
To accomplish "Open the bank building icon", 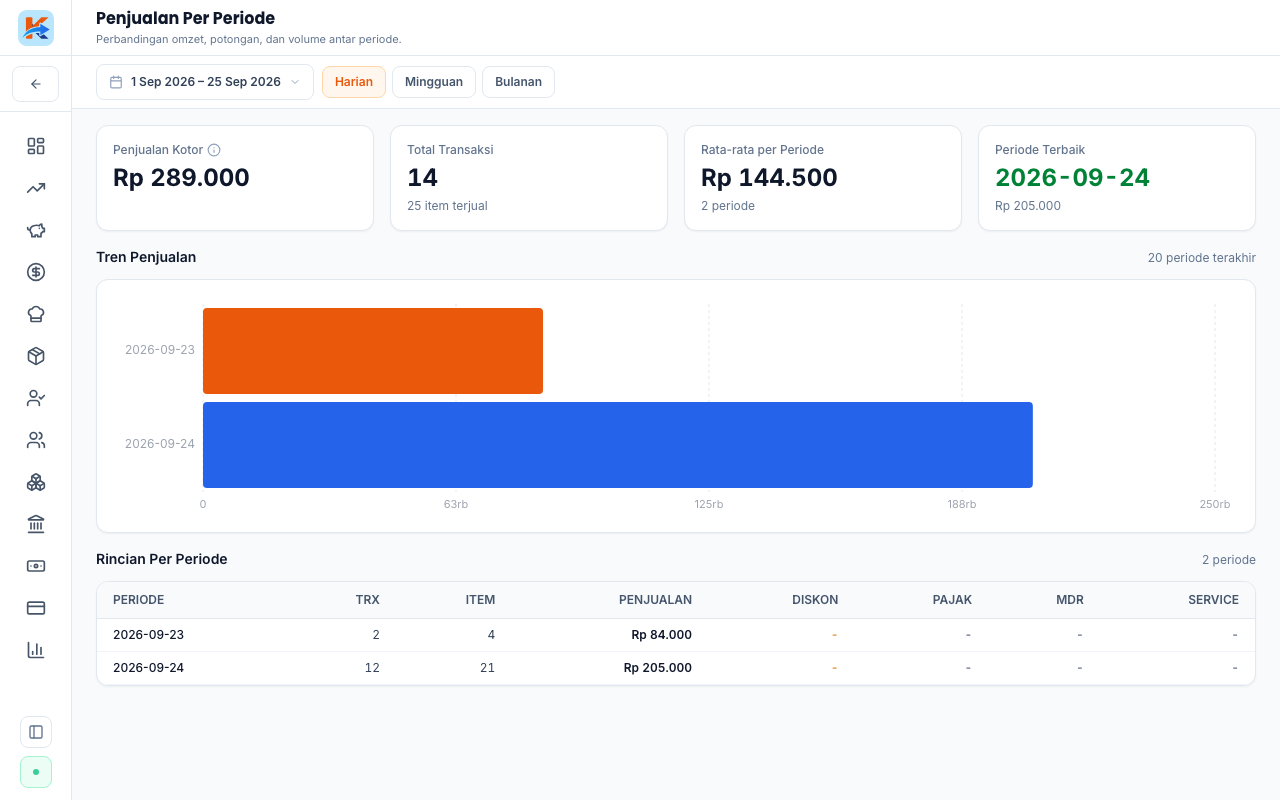I will coord(36,524).
